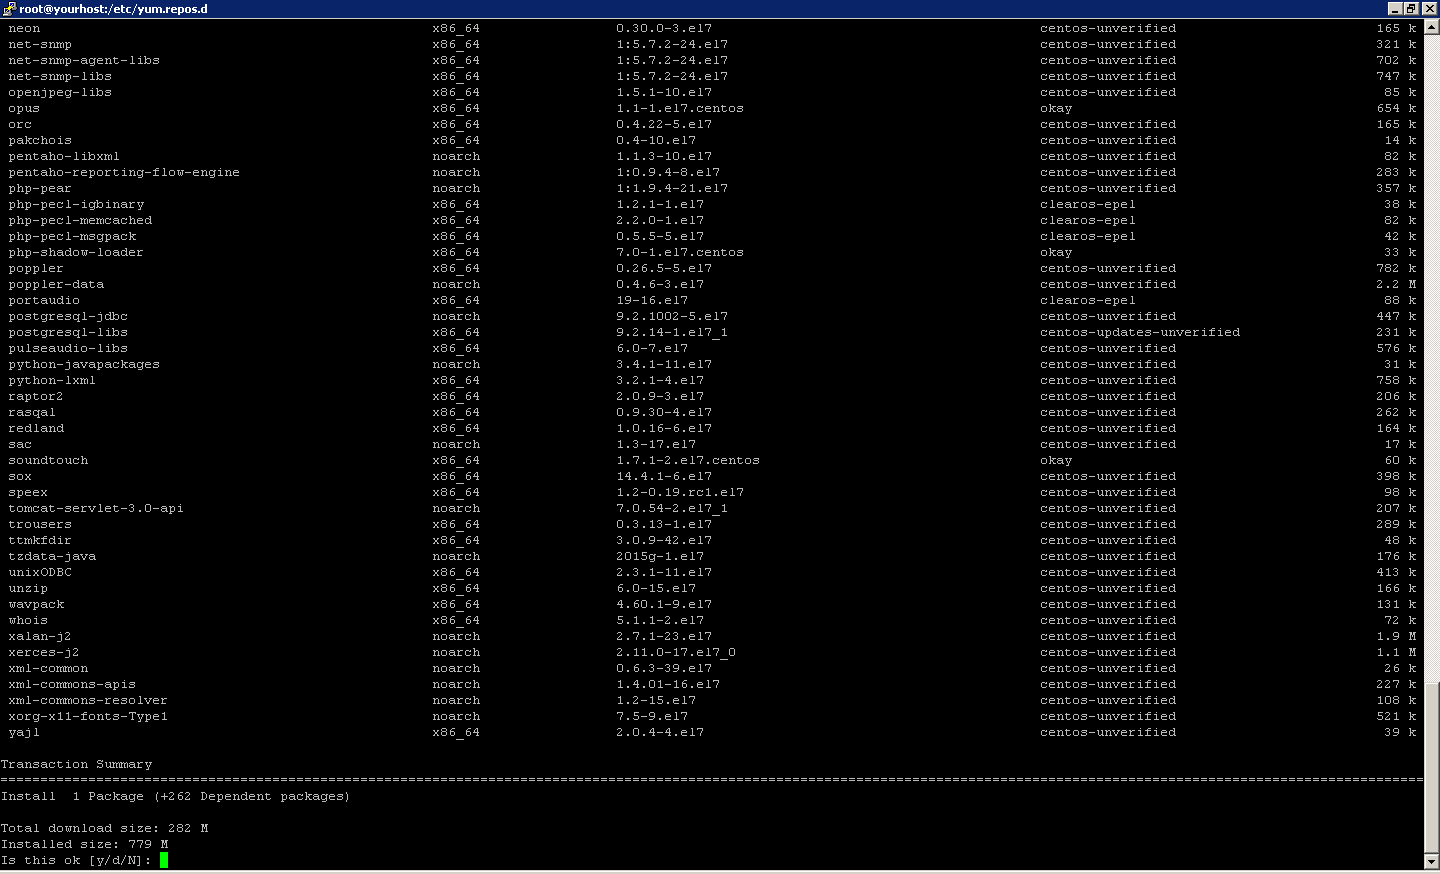The height and width of the screenshot is (874, 1440).
Task: Click the window title root@yourhost:/etc/yum.repos.d
Action: (113, 8)
